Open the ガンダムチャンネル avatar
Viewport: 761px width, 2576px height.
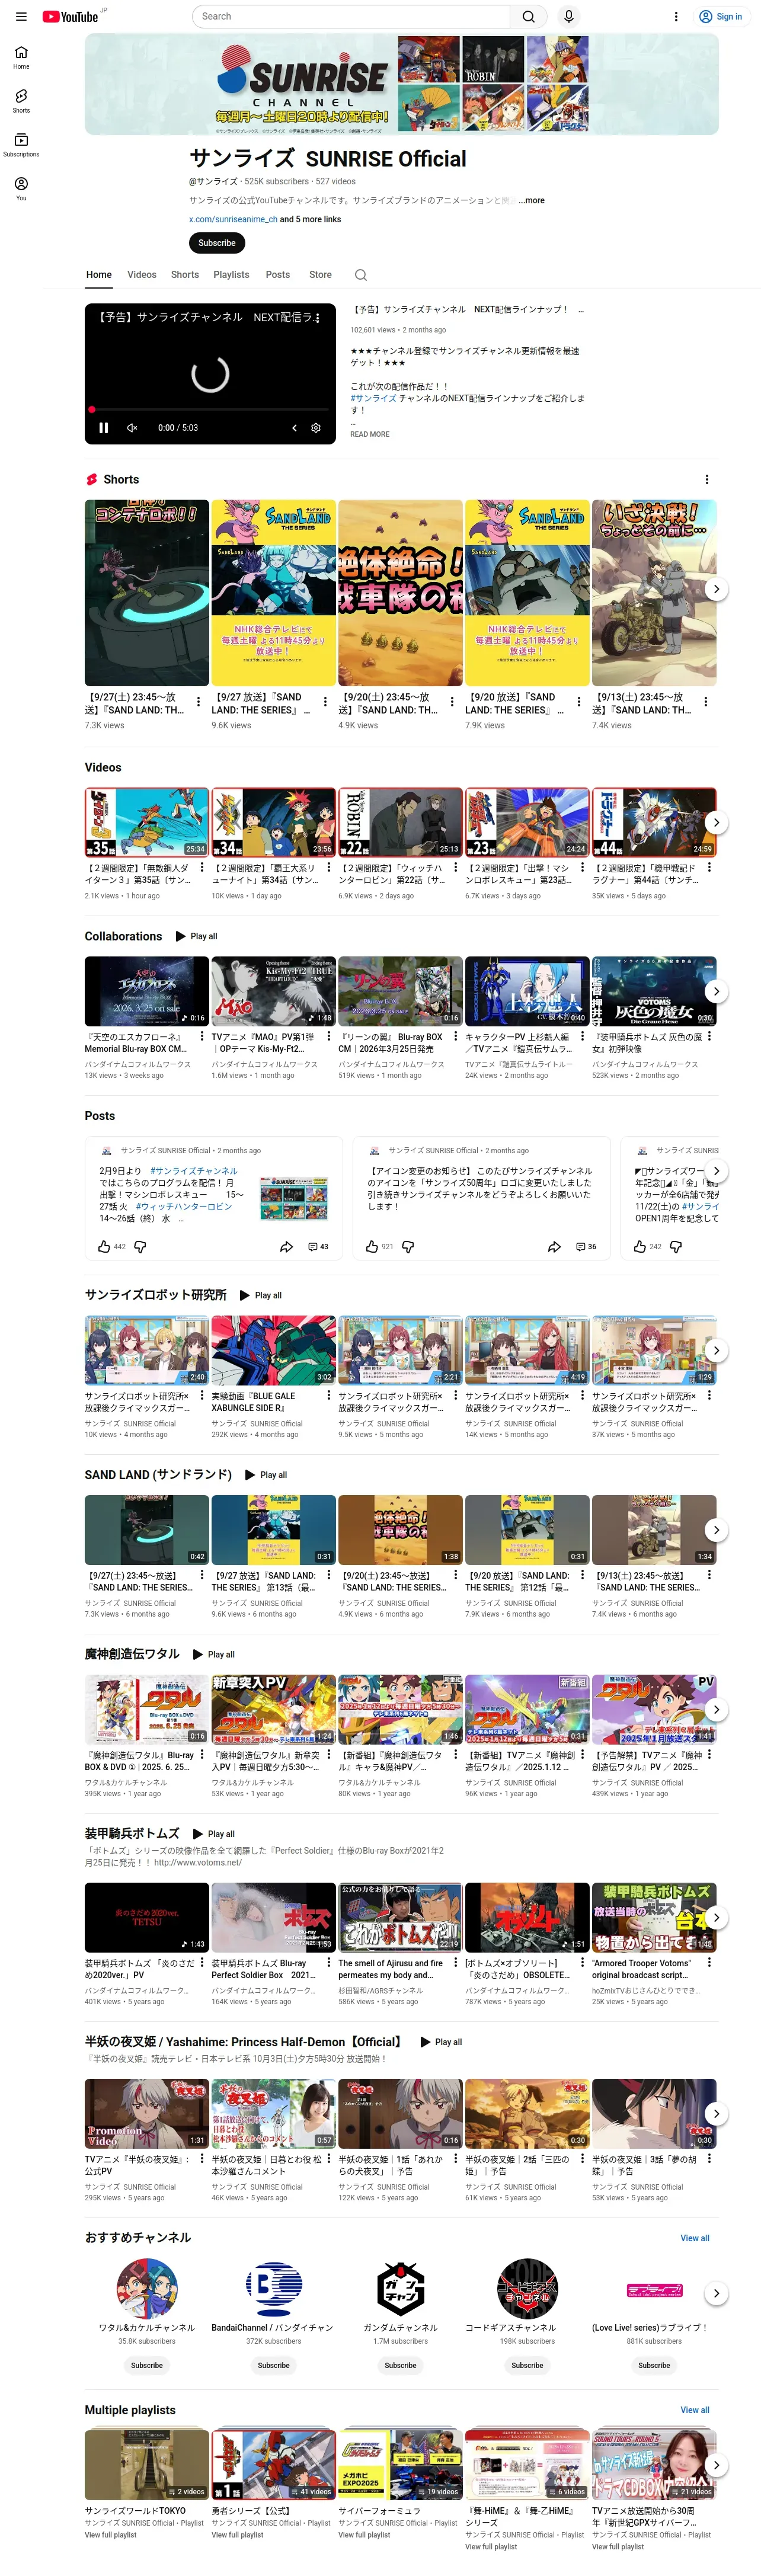[x=401, y=2289]
